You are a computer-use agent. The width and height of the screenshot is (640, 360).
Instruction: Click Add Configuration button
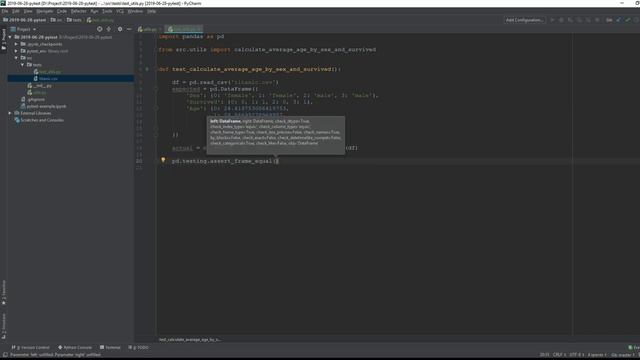524,20
